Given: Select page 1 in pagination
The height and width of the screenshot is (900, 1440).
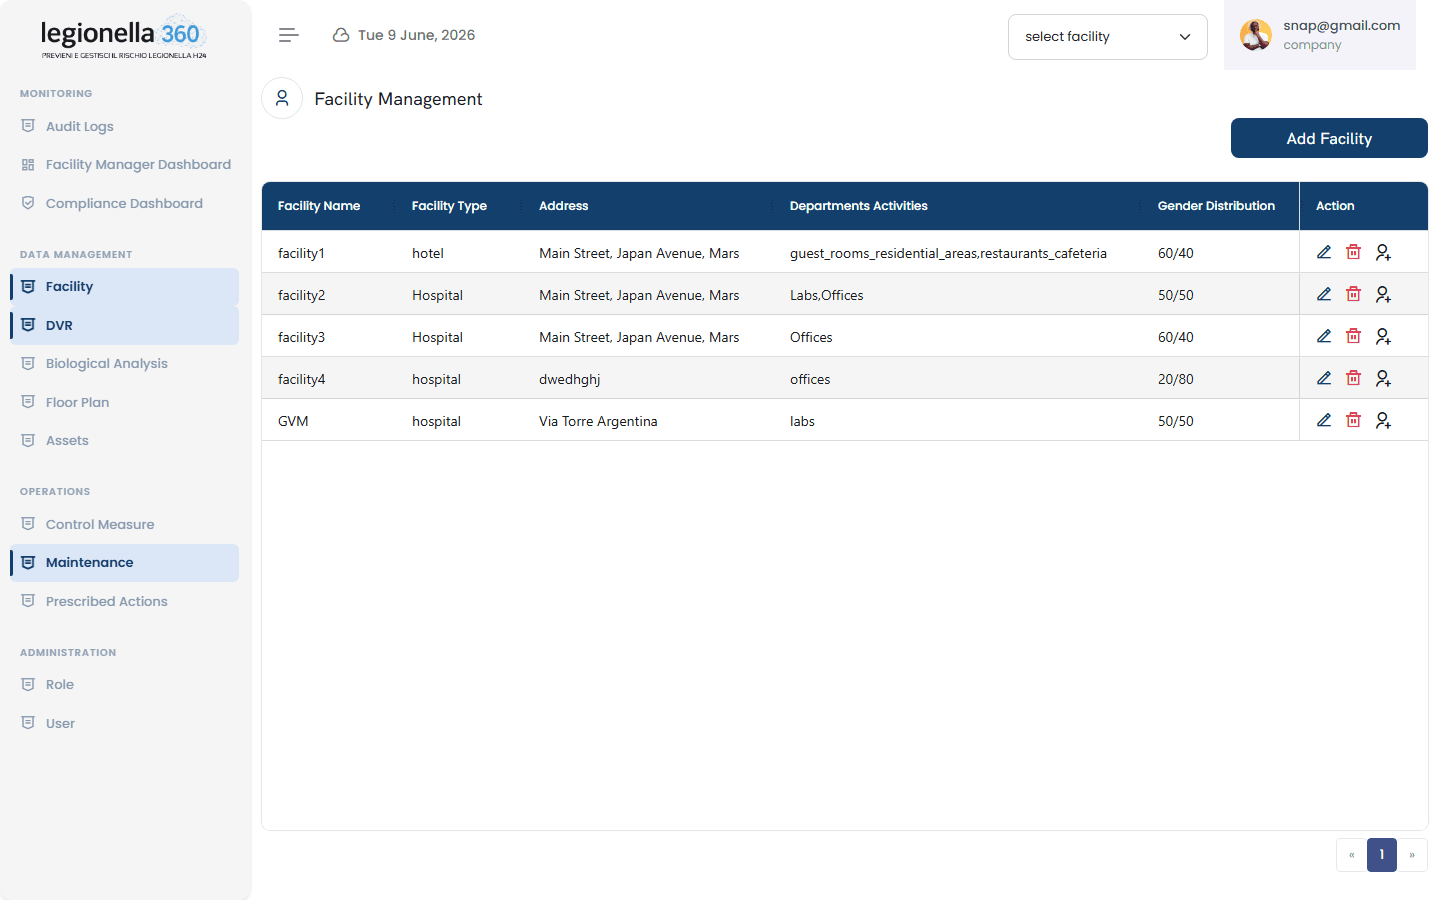Looking at the screenshot, I should point(1382,855).
